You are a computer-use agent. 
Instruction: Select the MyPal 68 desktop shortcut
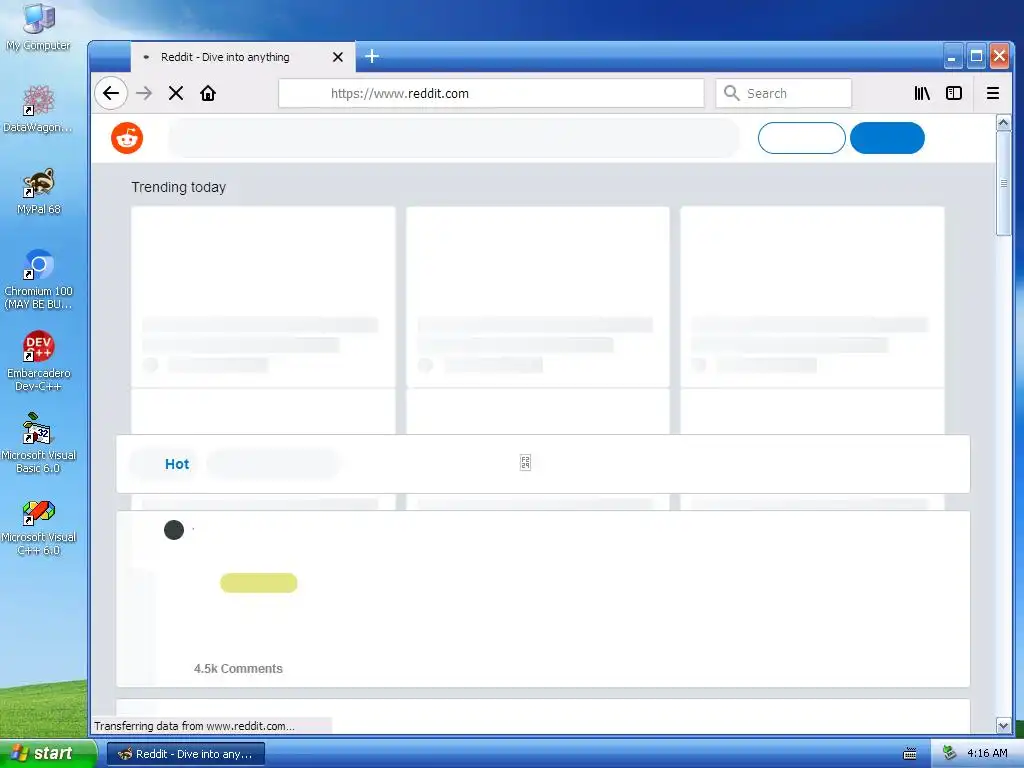tap(39, 191)
